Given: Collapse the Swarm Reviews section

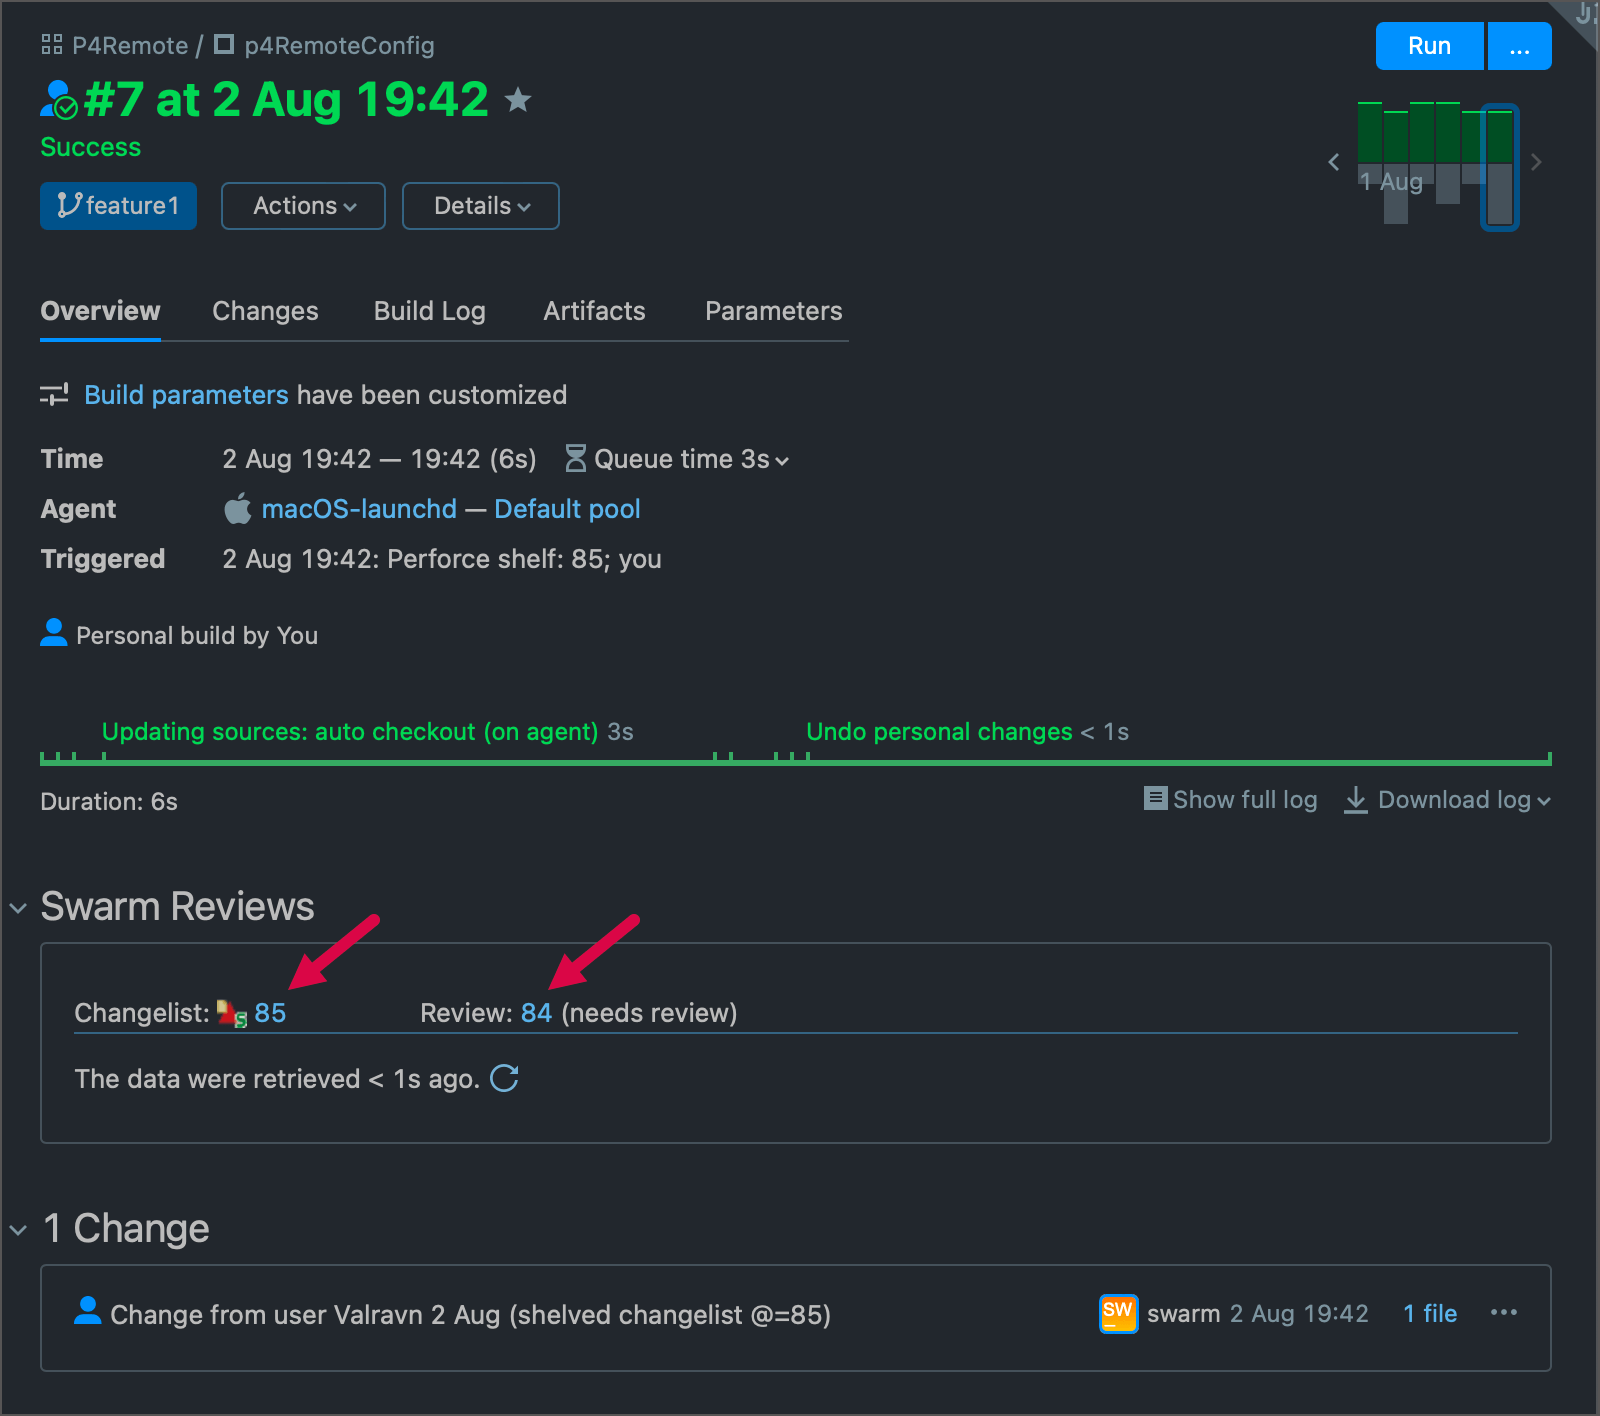Looking at the screenshot, I should [18, 908].
